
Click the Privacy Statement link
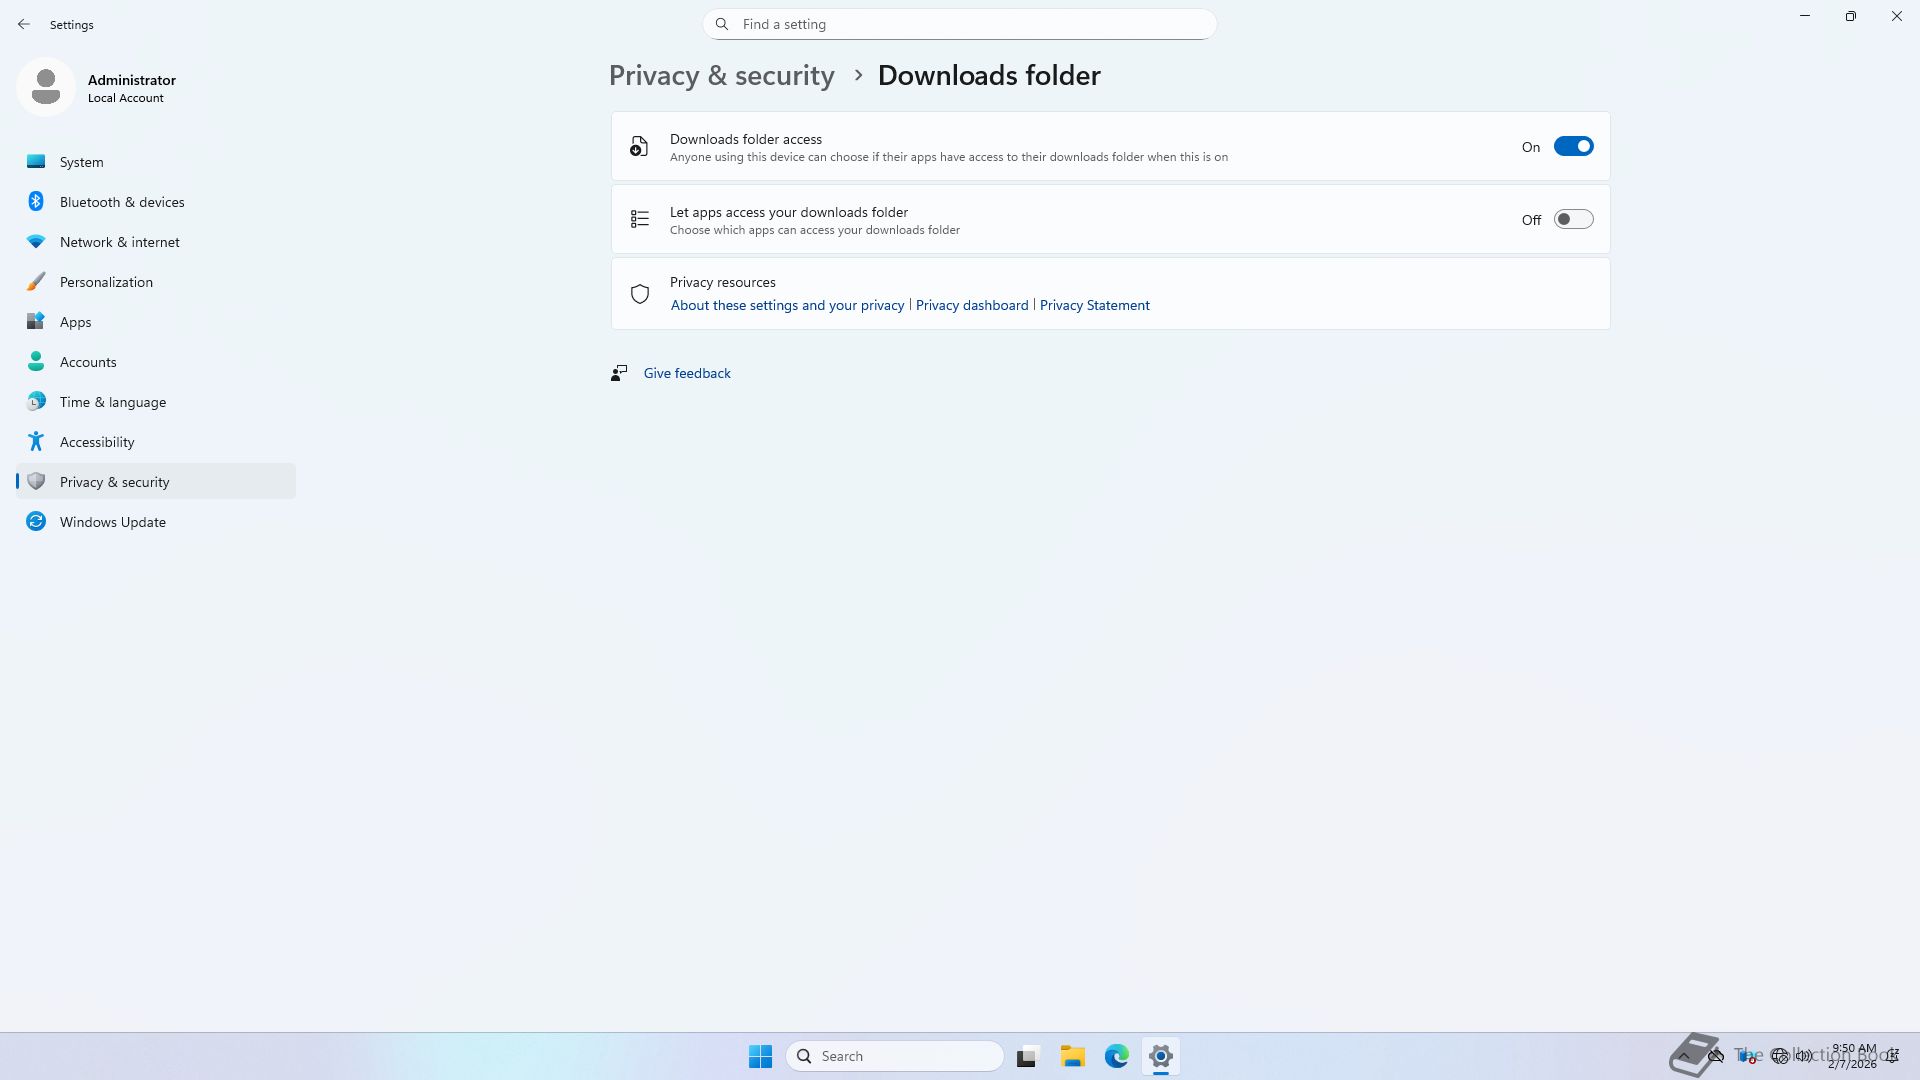pyautogui.click(x=1094, y=306)
